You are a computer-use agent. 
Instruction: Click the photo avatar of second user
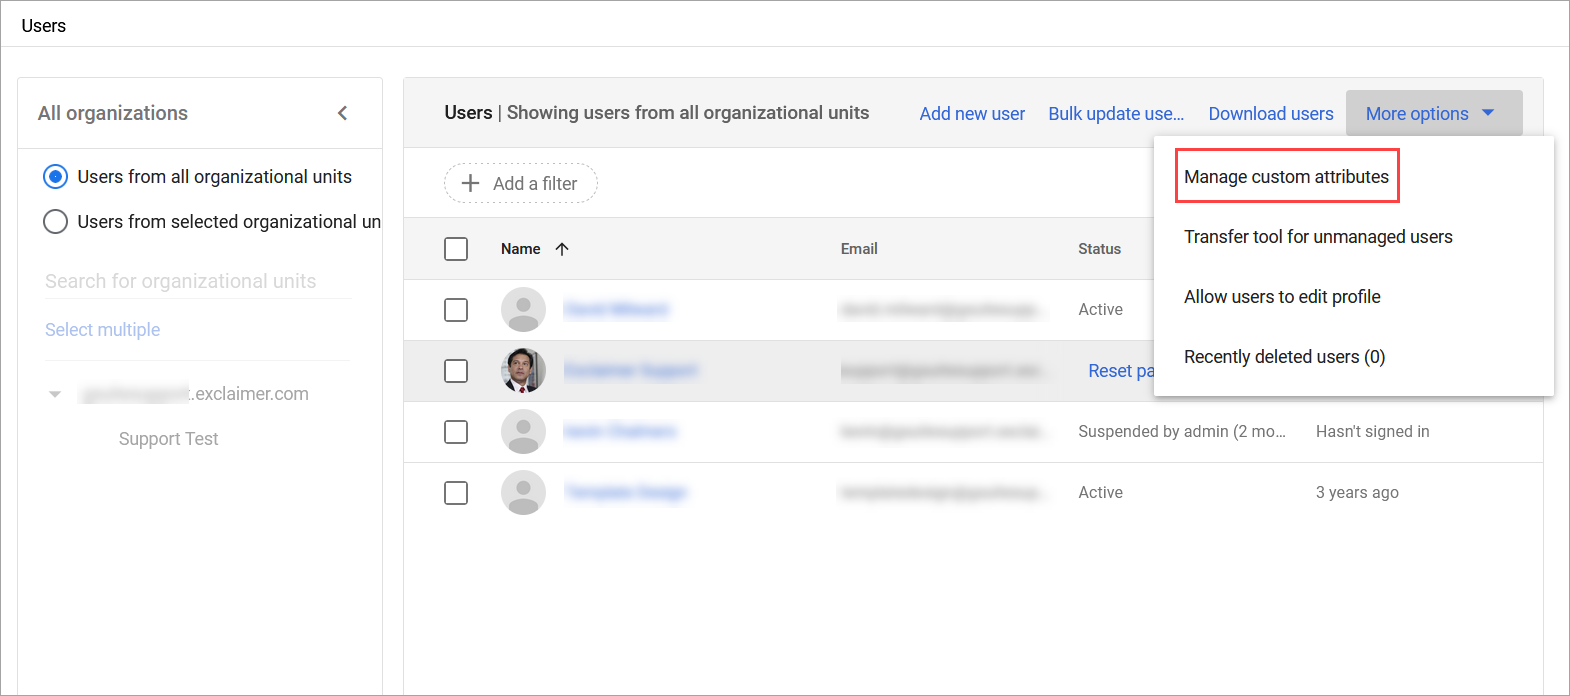(523, 371)
